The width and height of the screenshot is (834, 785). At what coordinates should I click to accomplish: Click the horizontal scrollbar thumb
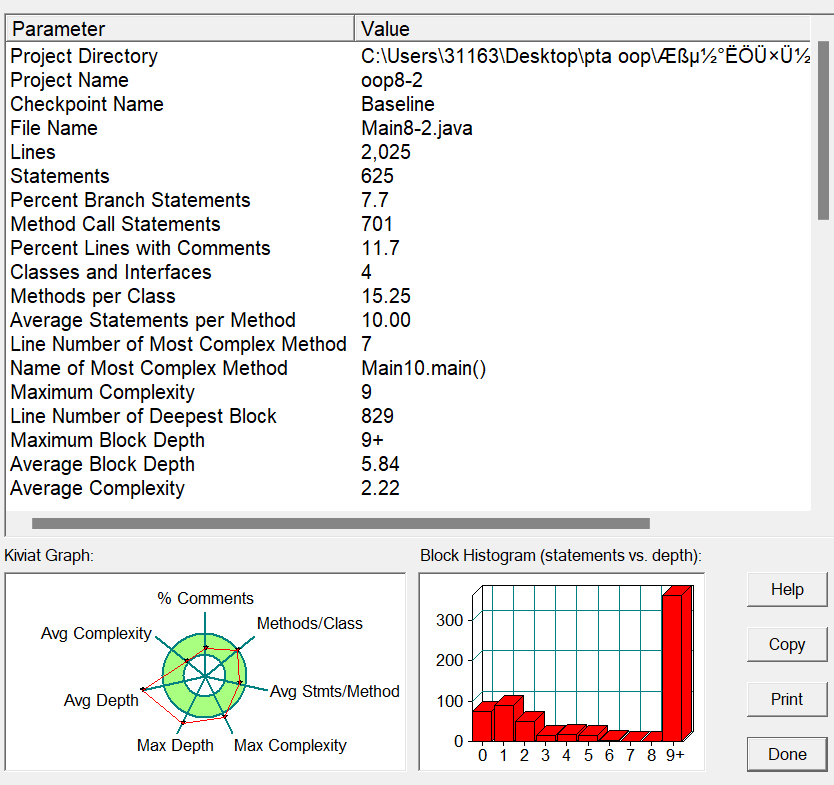tap(340, 523)
